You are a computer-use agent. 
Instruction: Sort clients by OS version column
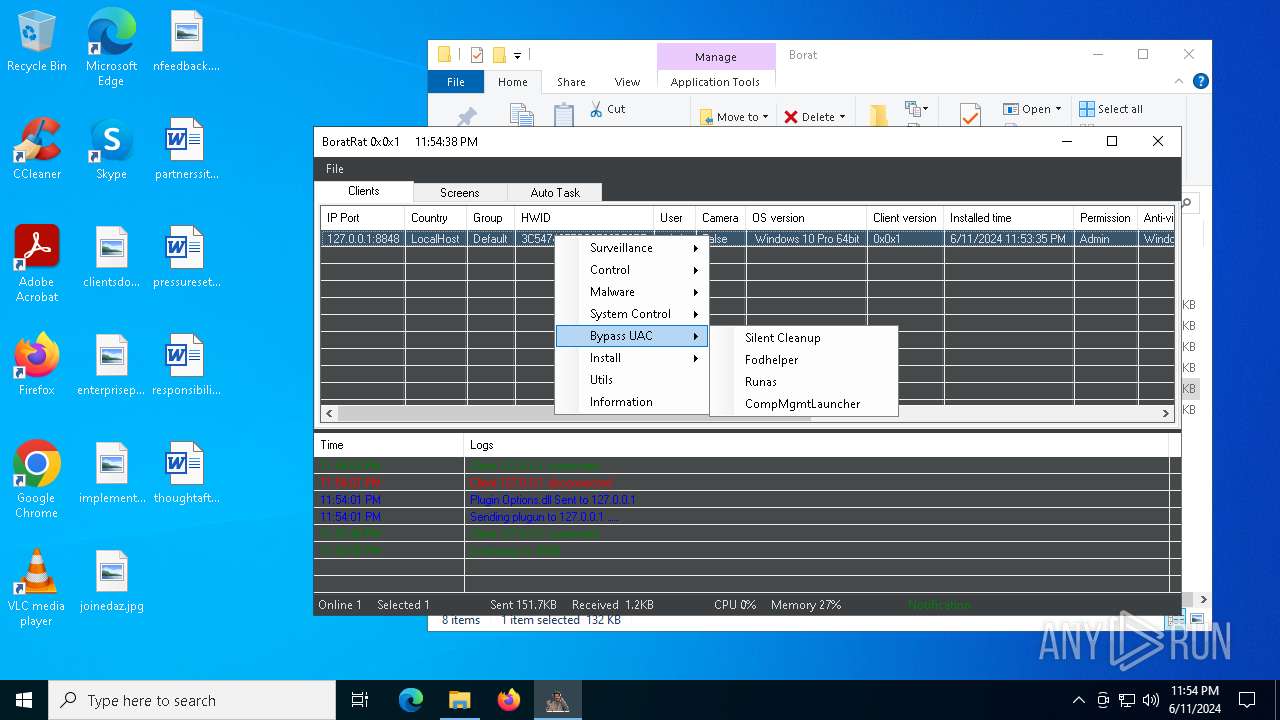tap(806, 218)
